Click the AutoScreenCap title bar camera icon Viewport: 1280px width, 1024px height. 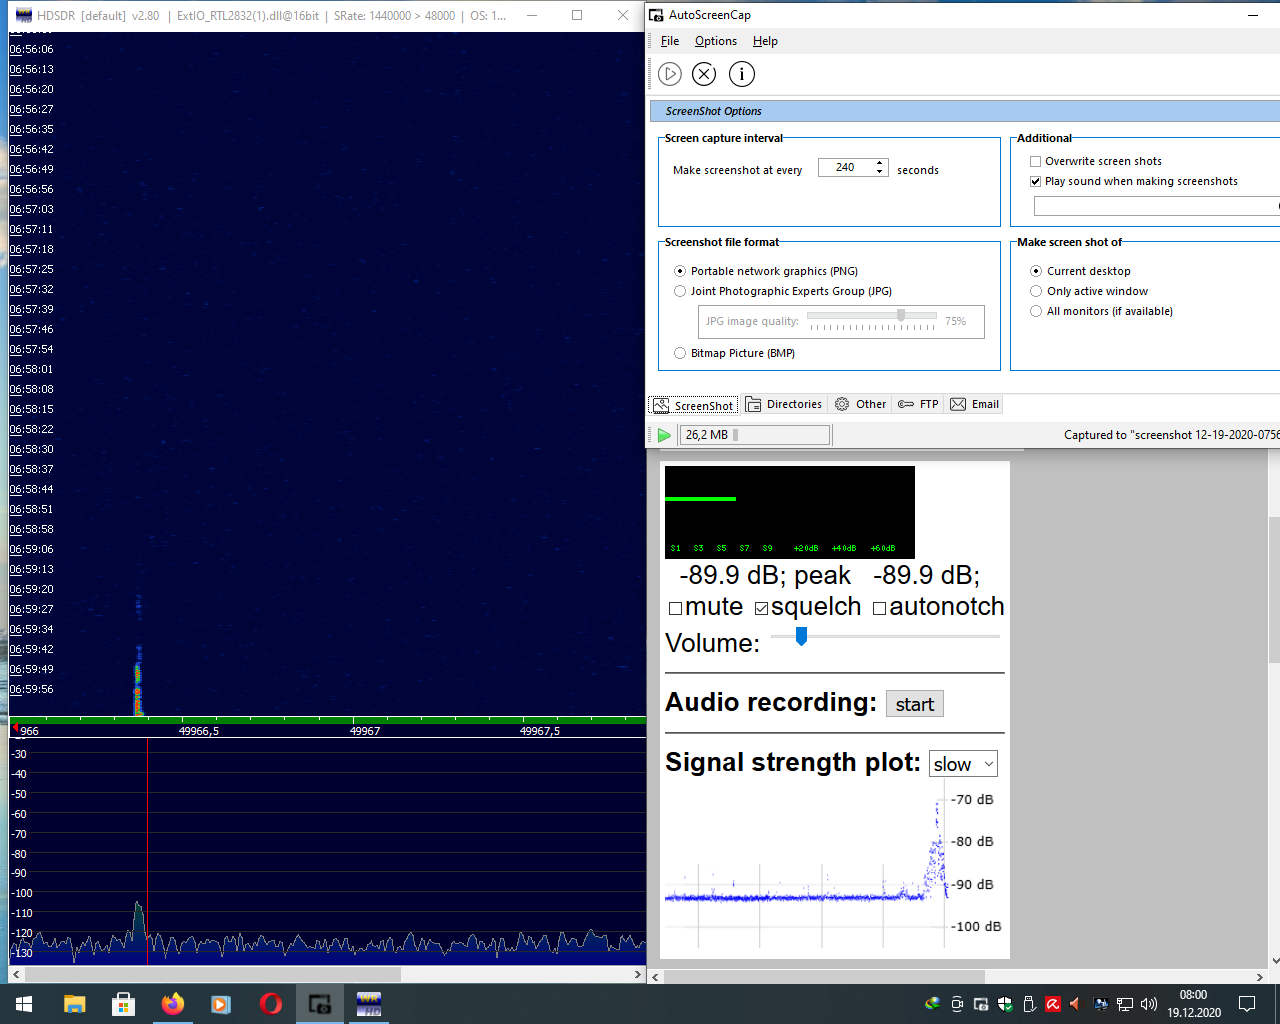click(656, 15)
